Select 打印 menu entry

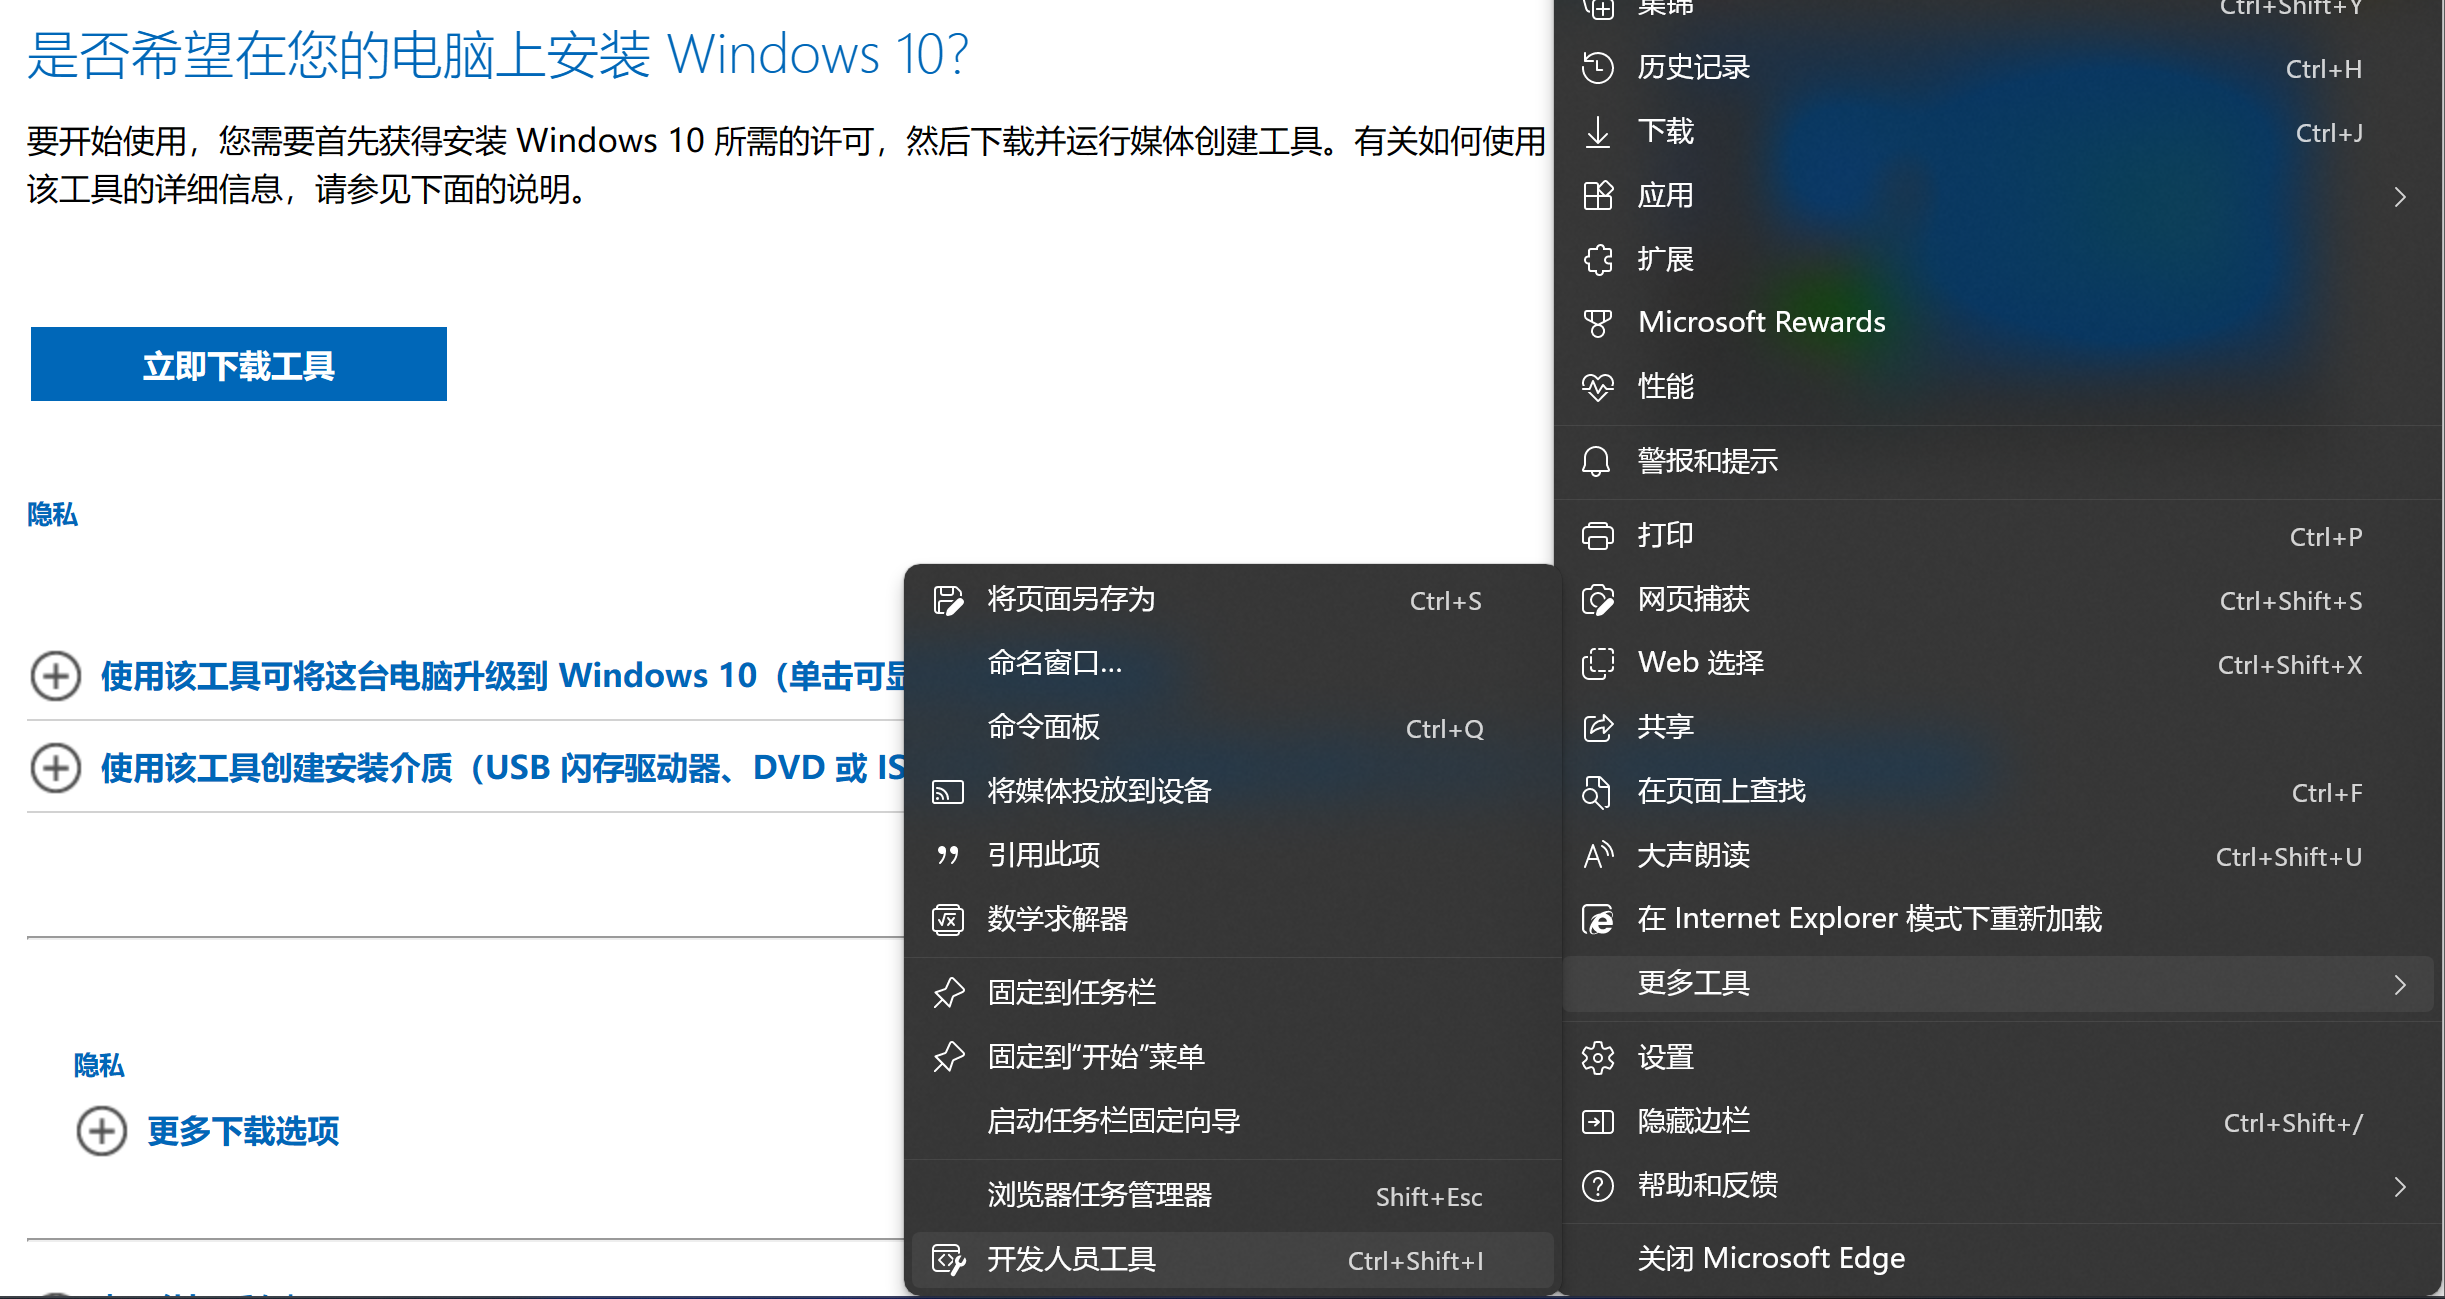(x=1665, y=536)
